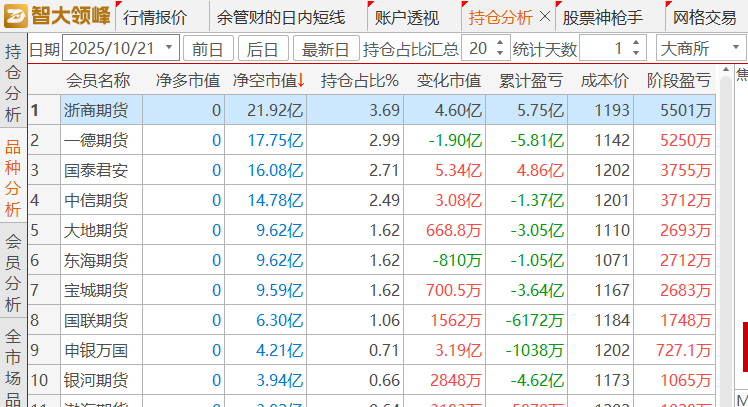Select the 宝城期货 row
Screen dimensions: 748x407
point(372,290)
